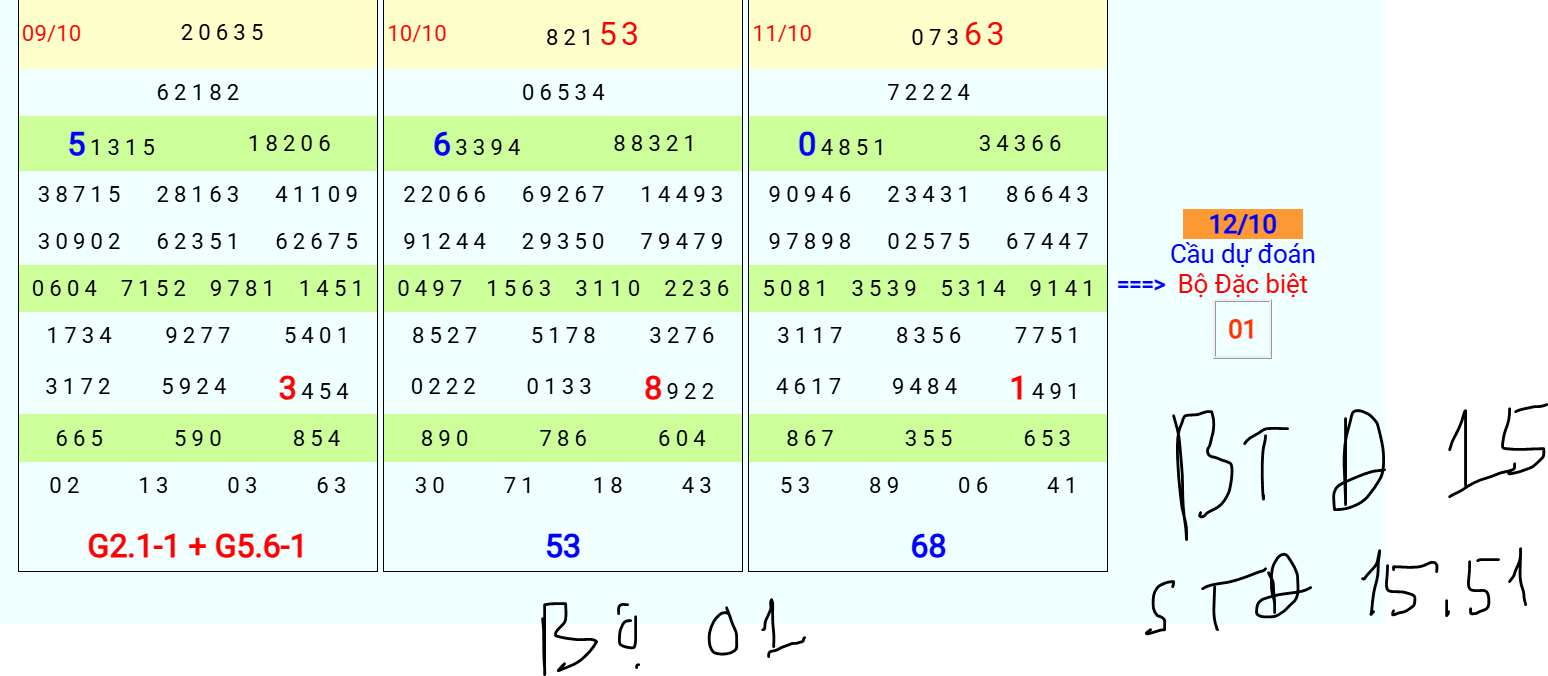1548x676 pixels.
Task: Click the special prize number 20635
Action: [223, 32]
